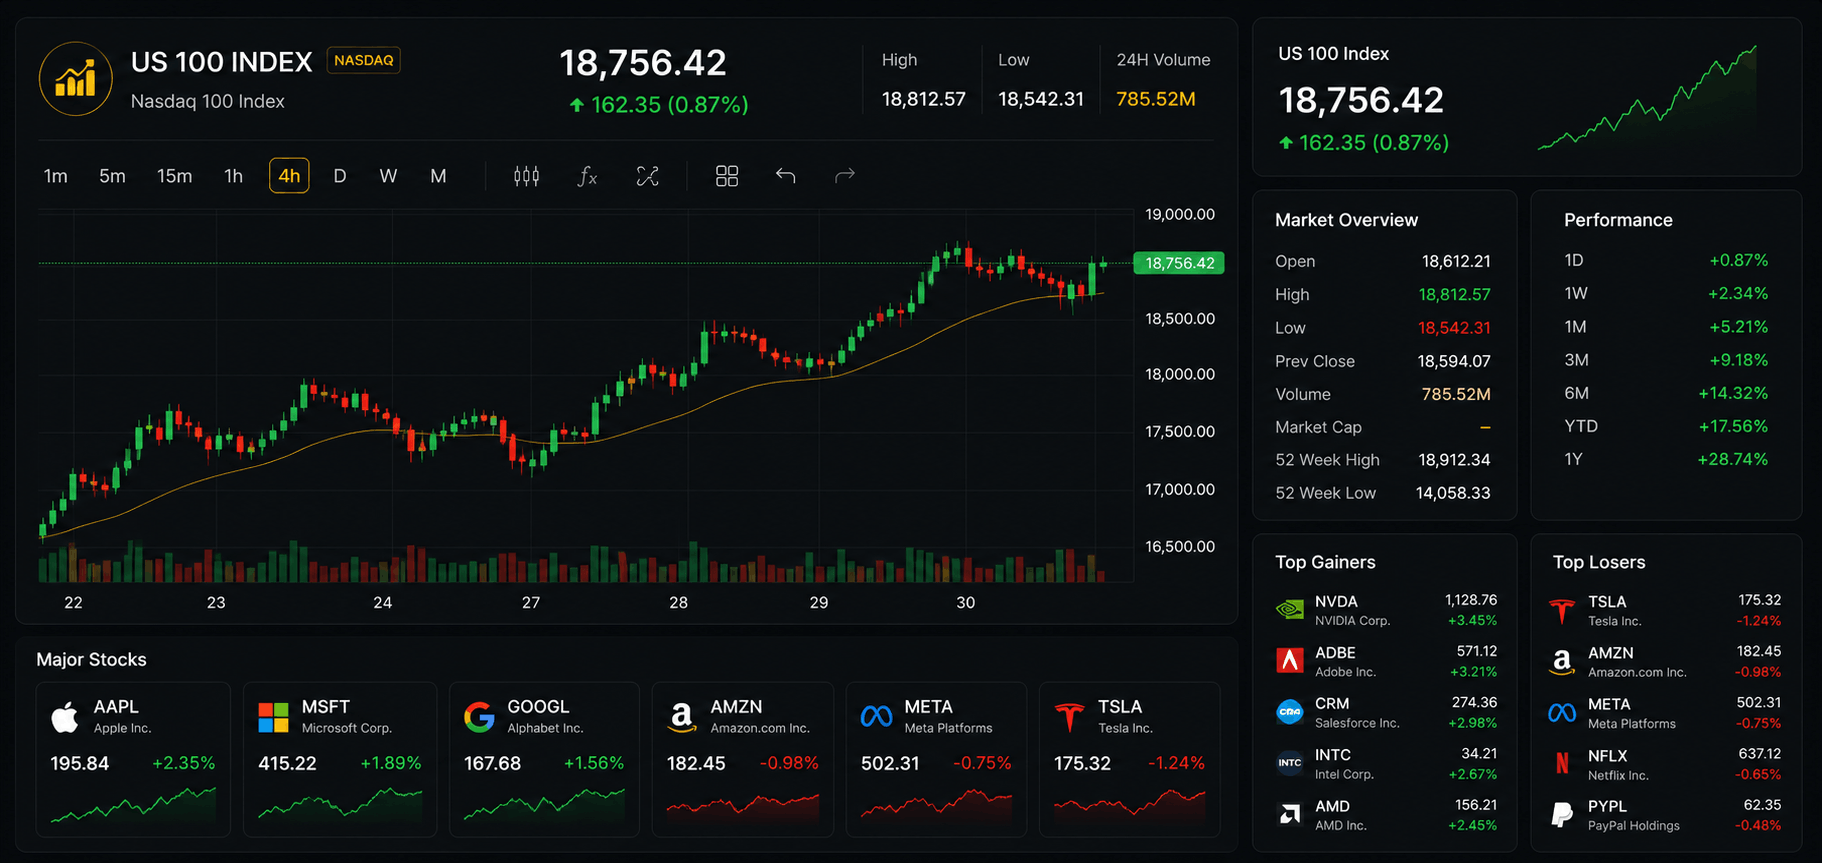
Task: Click the Amazon logo in Top Losers
Action: coord(1562,662)
